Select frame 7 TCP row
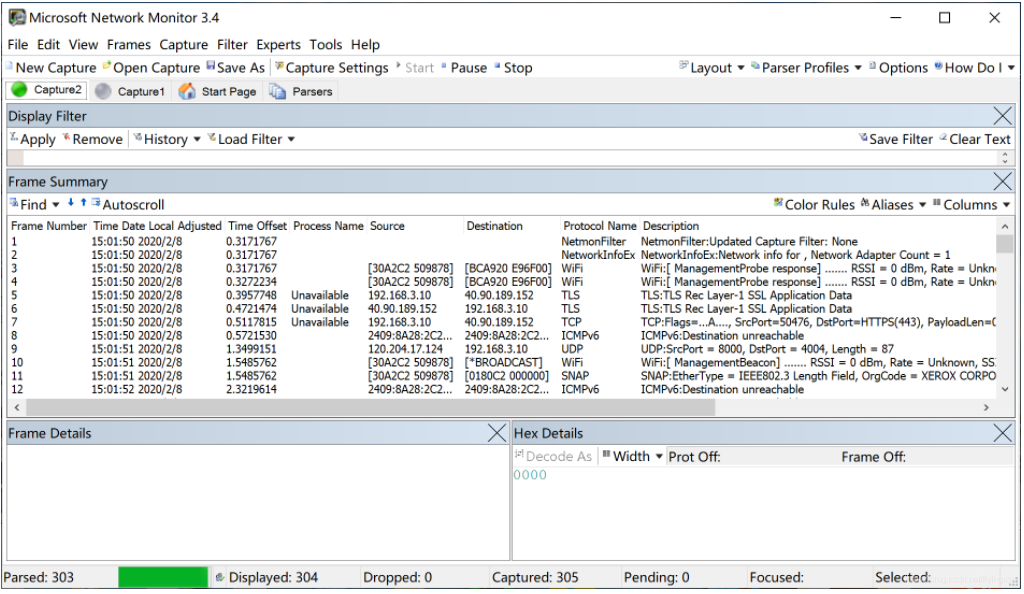 [503, 322]
